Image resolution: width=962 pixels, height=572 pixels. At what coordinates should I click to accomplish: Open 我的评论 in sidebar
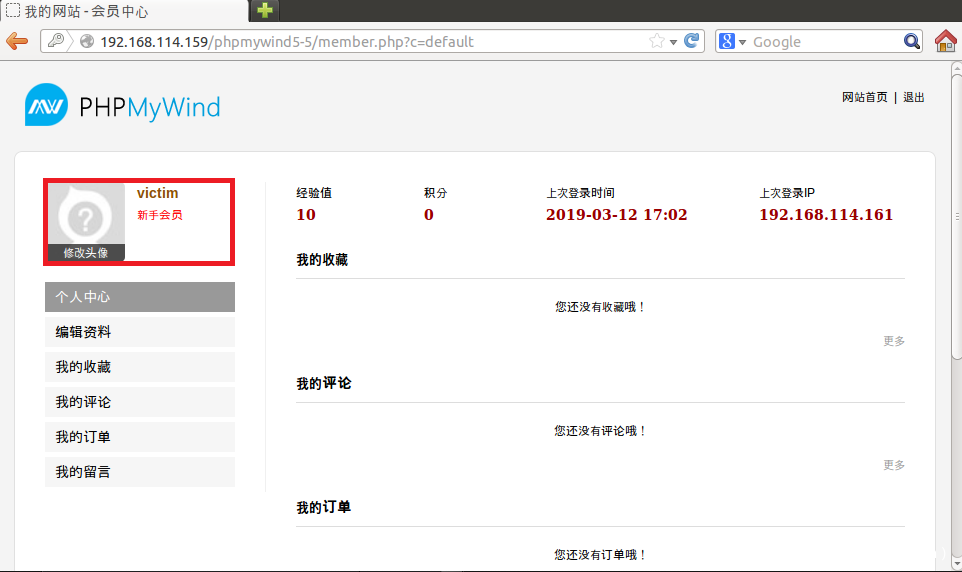tap(140, 402)
